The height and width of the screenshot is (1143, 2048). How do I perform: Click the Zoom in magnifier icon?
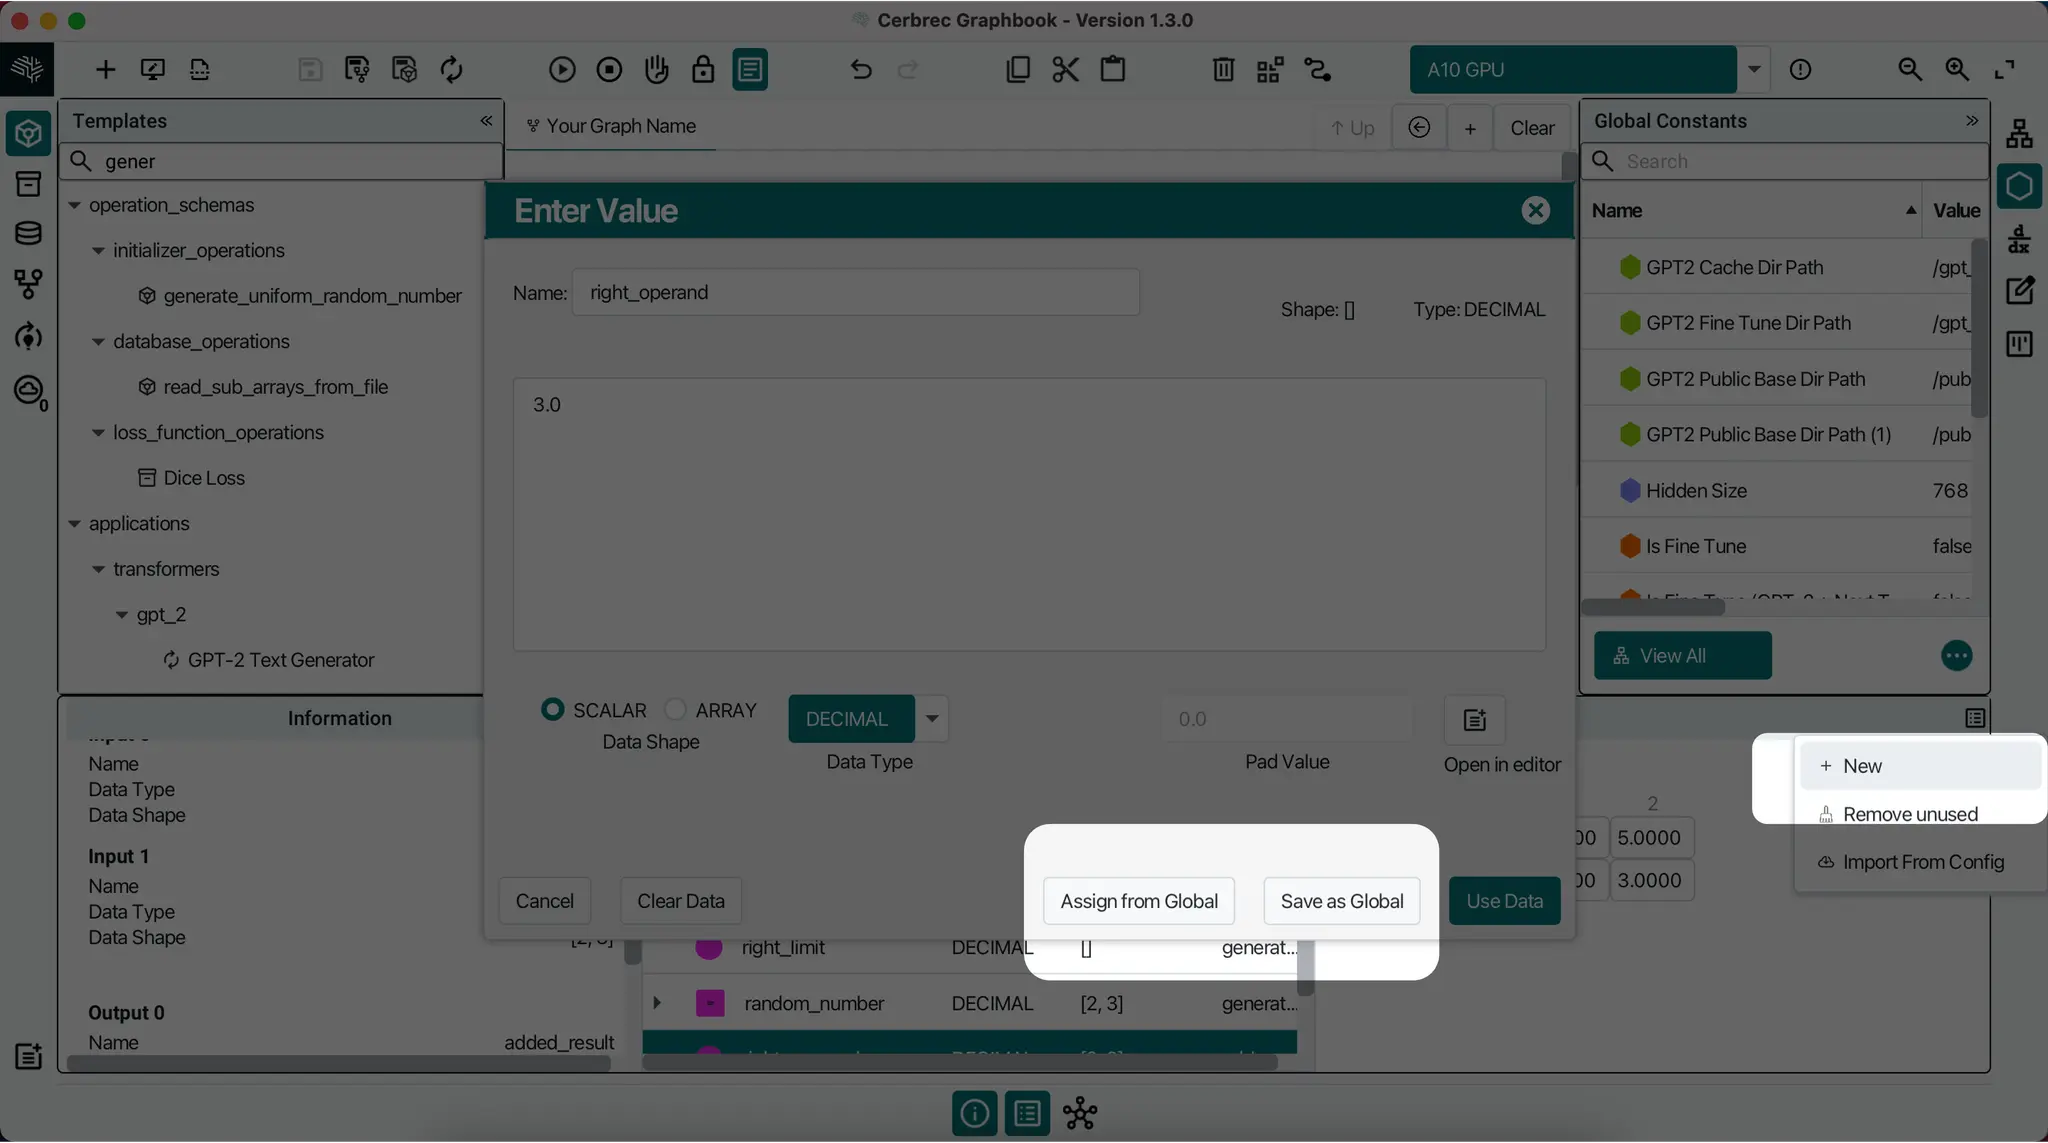[1957, 69]
